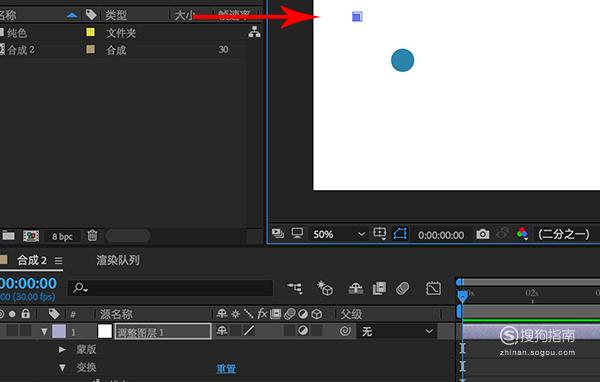The image size is (600, 382).
Task: Toggle mask and shape path visibility icon
Action: [x=400, y=233]
